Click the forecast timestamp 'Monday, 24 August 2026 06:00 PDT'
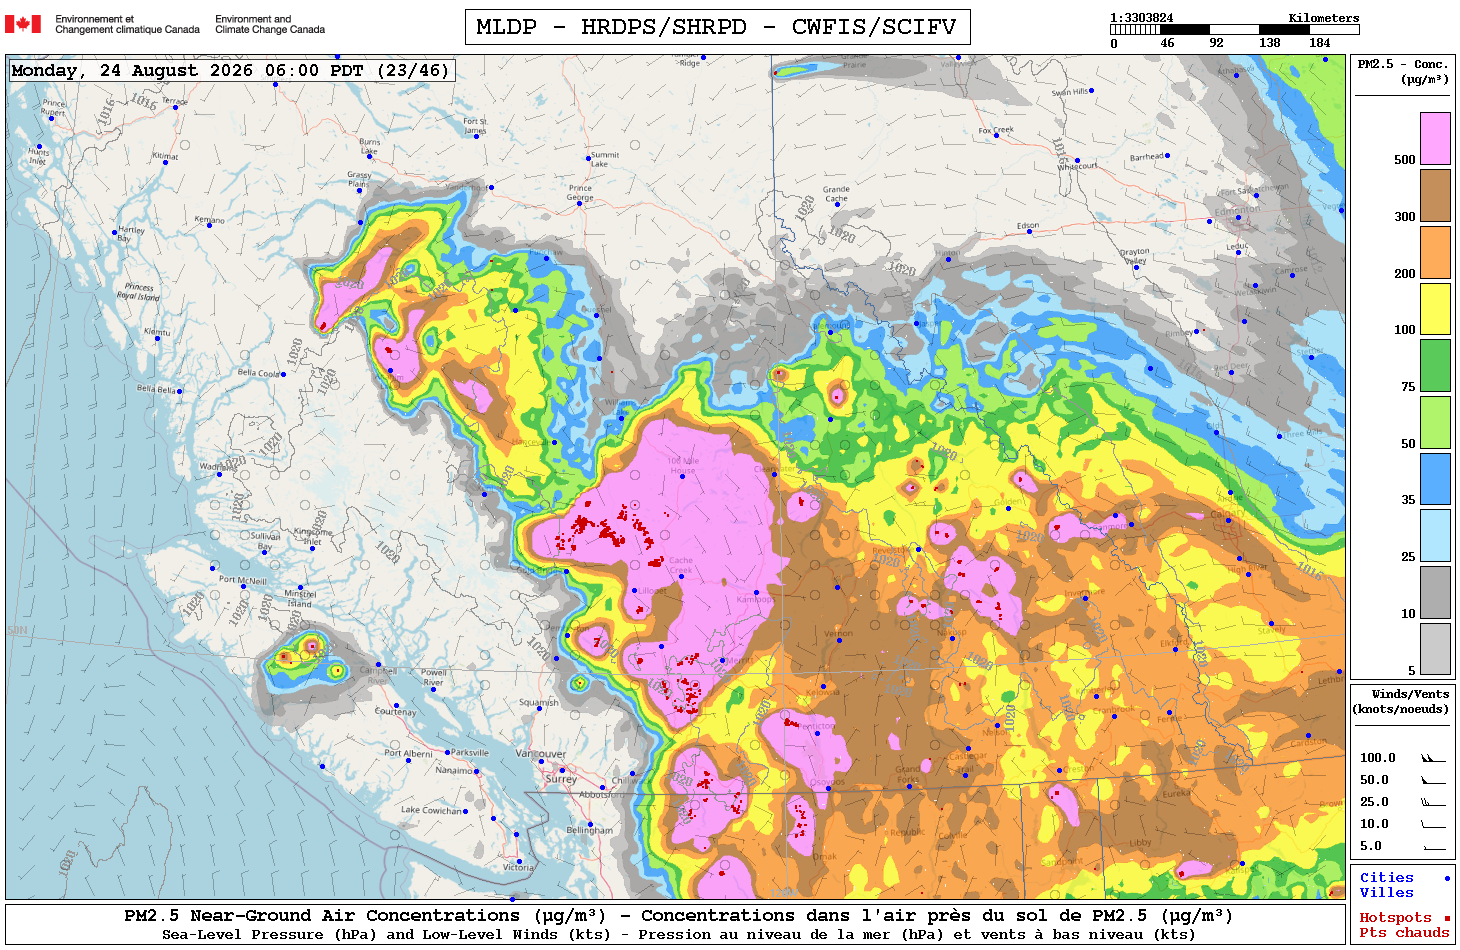Screen dimensions: 1460x950 [187, 70]
